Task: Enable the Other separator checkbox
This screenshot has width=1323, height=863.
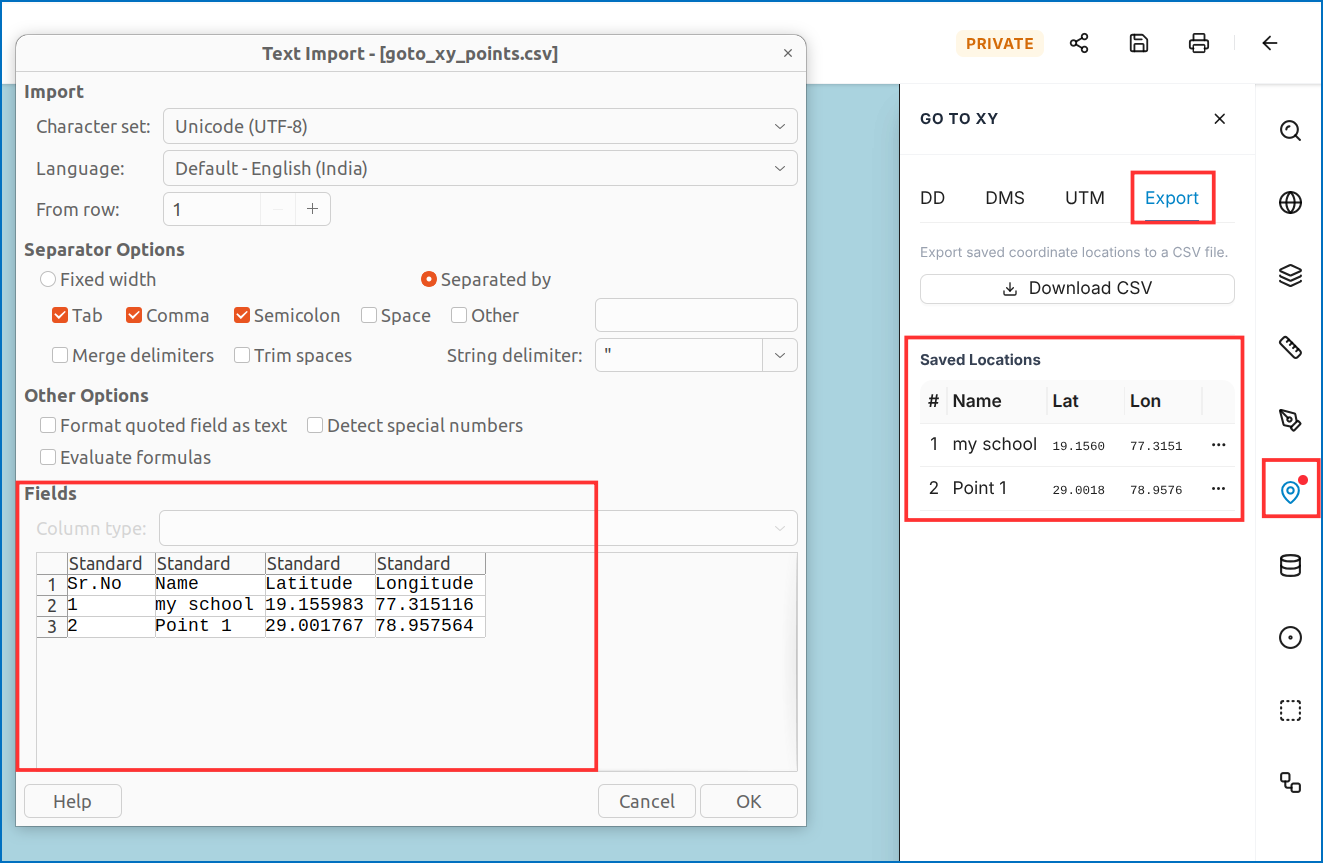Action: click(459, 316)
